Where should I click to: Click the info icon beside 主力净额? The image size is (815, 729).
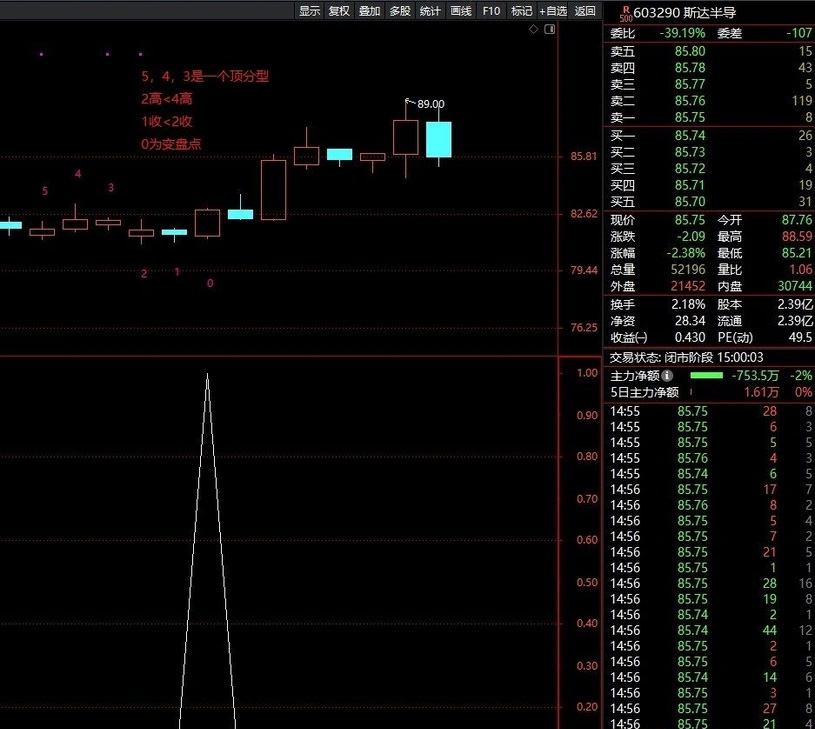click(x=668, y=375)
